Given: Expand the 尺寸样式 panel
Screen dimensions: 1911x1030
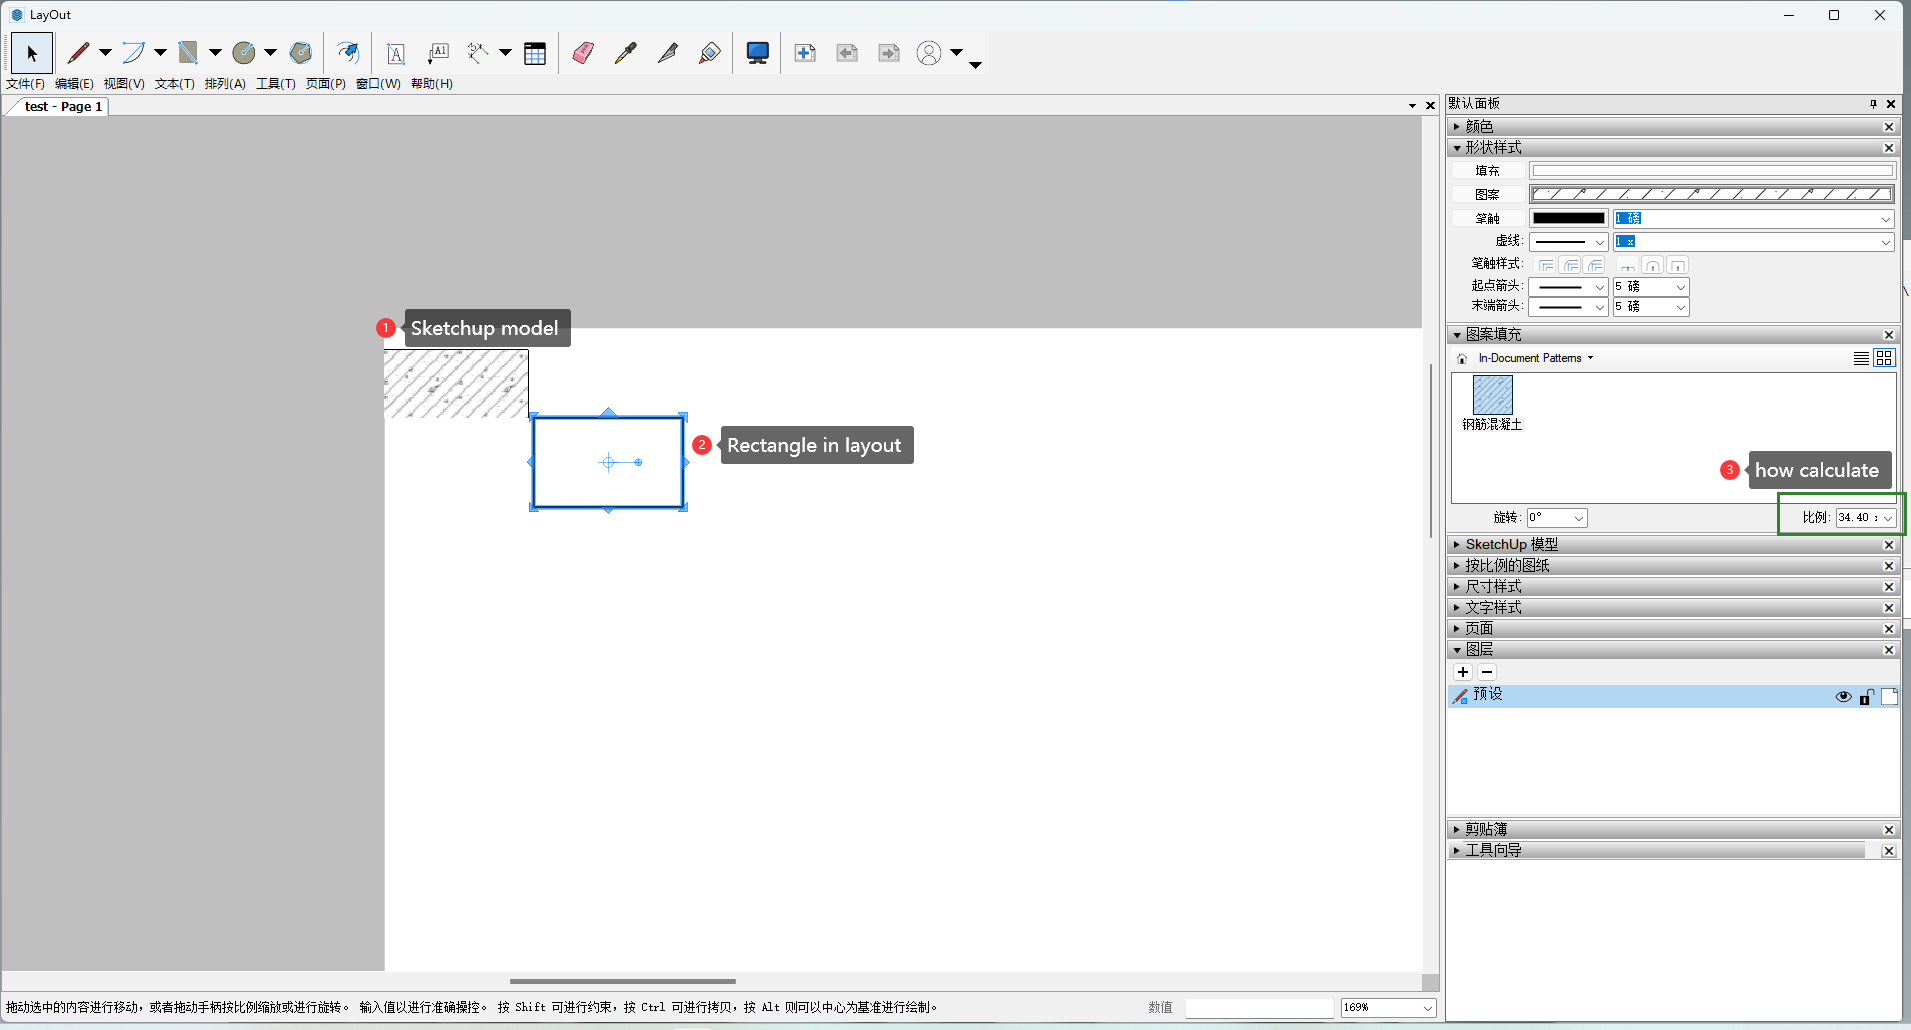Looking at the screenshot, I should [x=1671, y=587].
